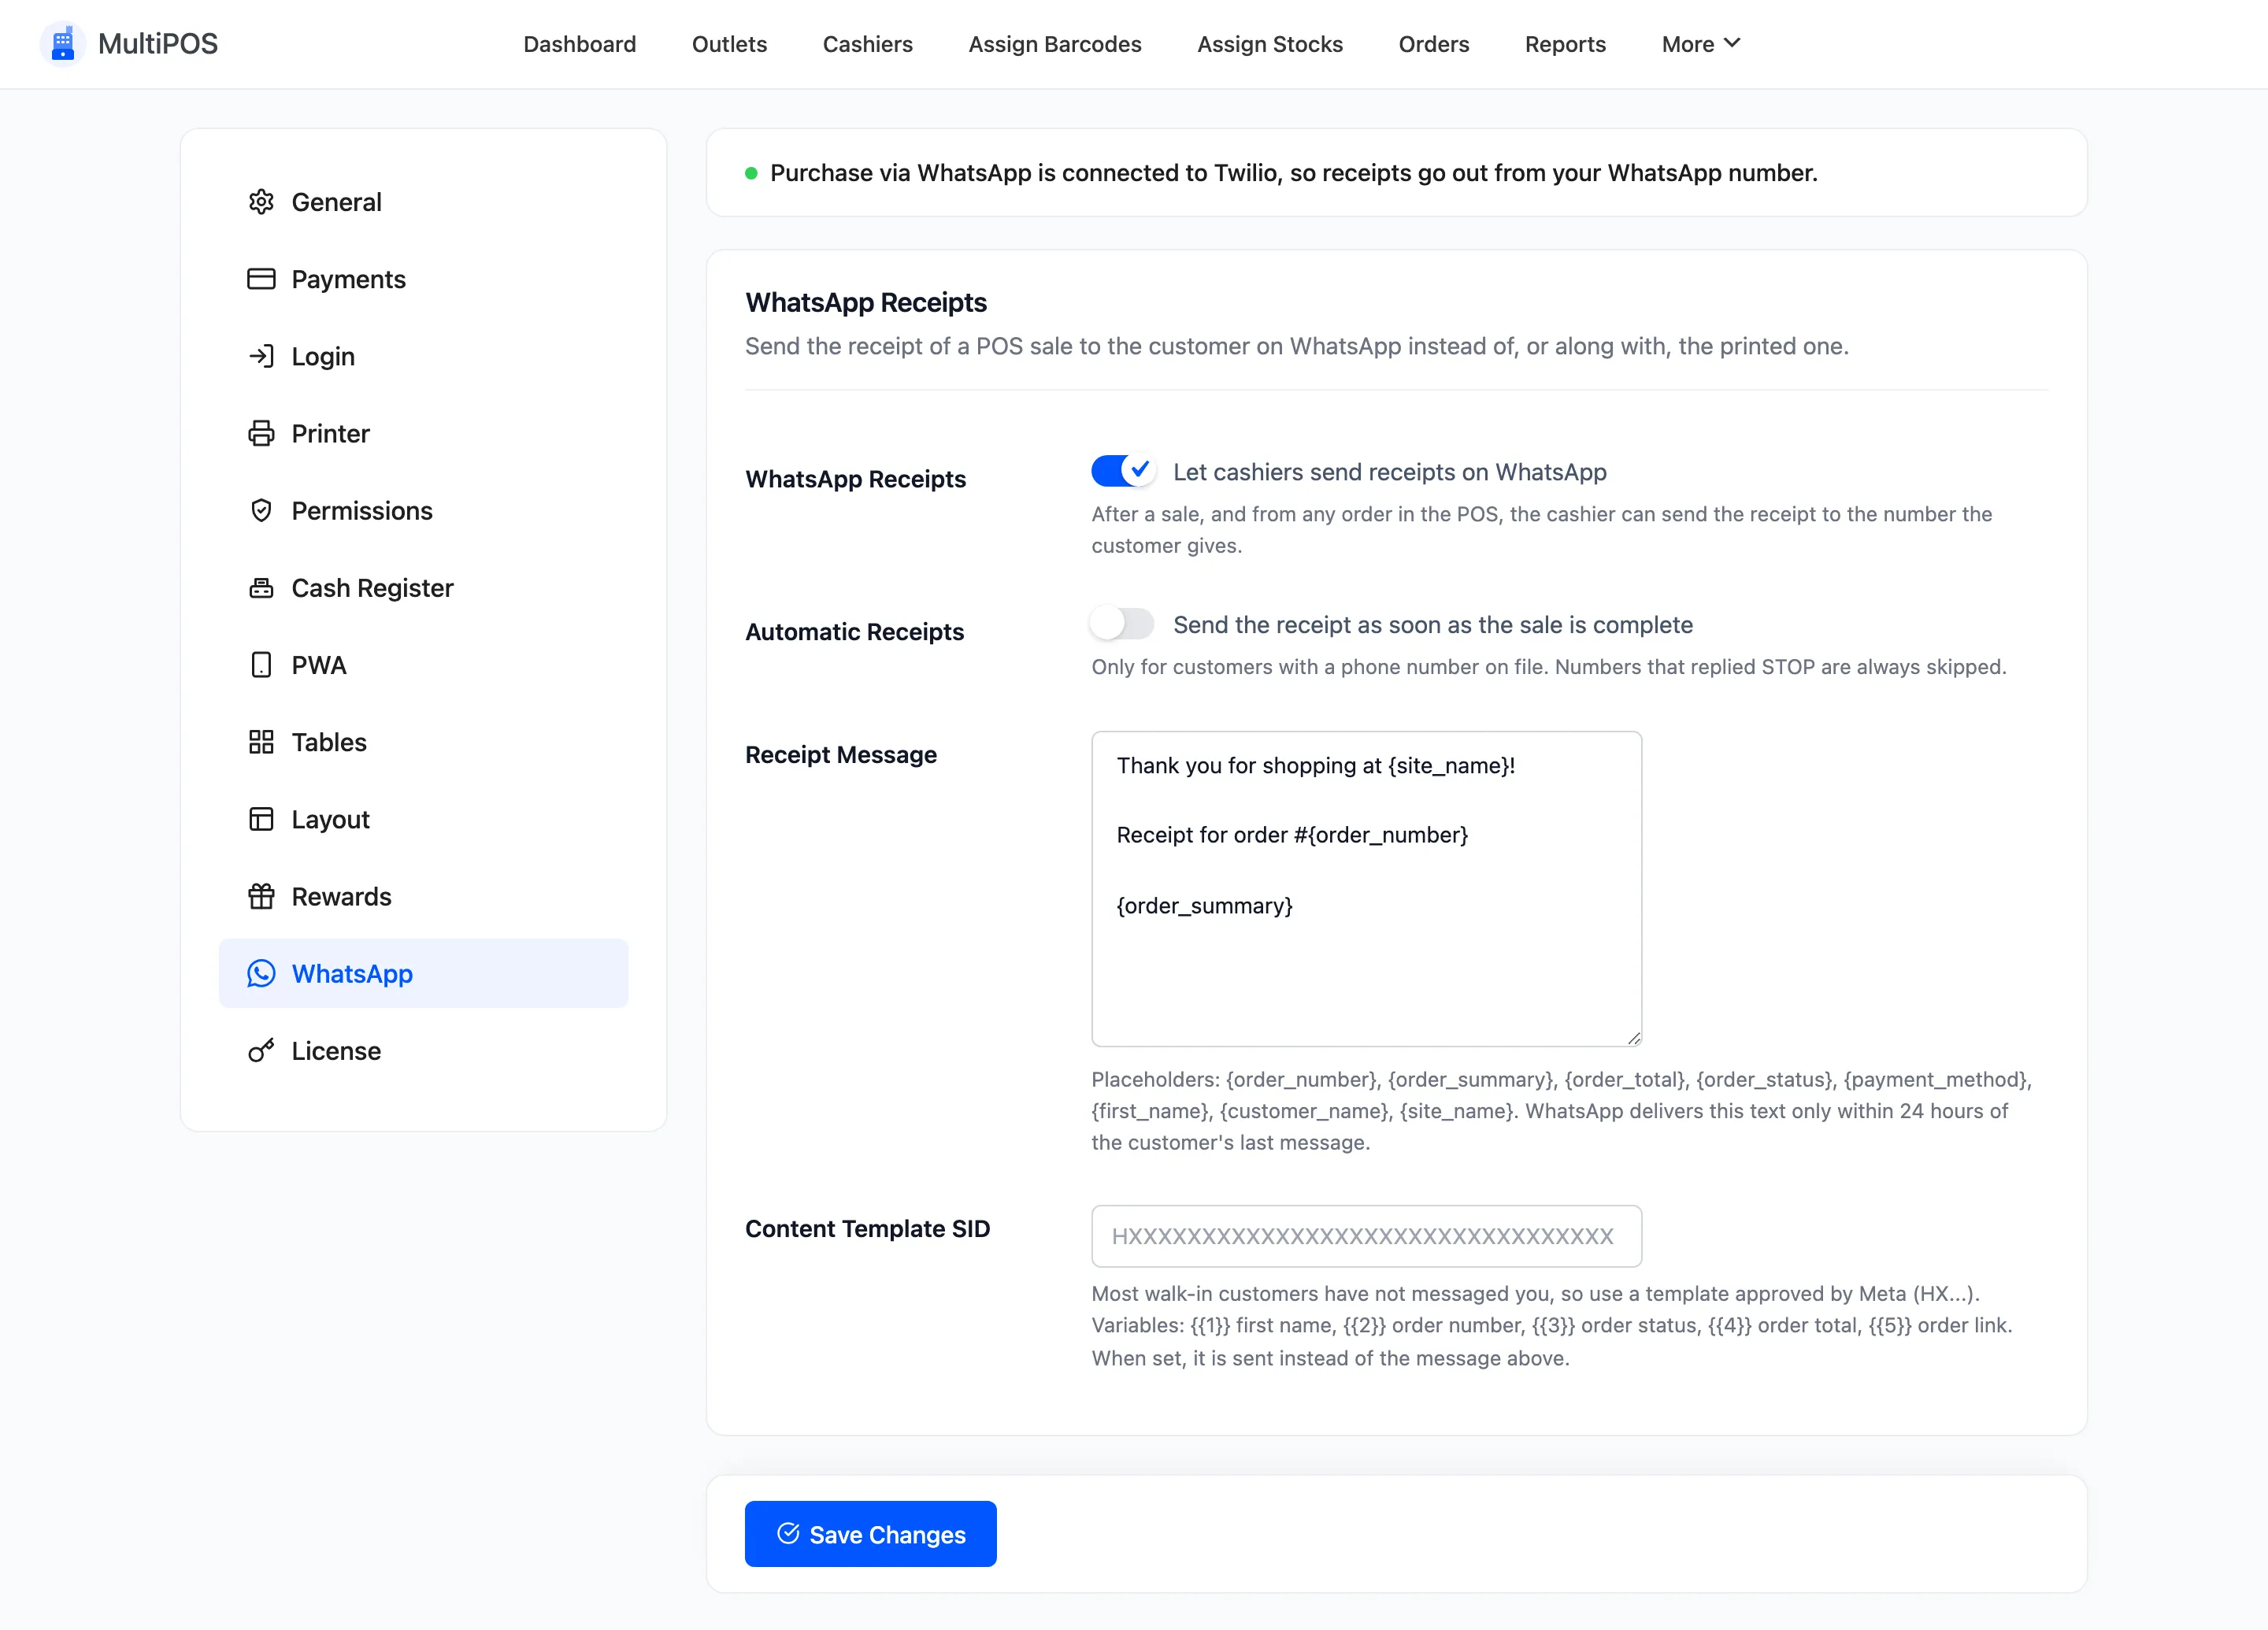The image size is (2268, 1630).
Task: Expand the More dropdown menu
Action: (1700, 44)
